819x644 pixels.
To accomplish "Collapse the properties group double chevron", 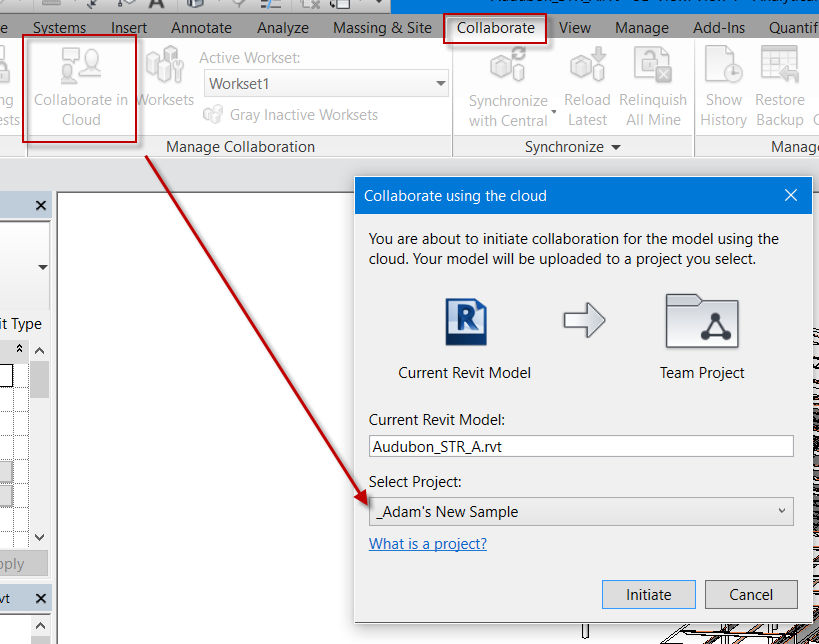I will 19,348.
